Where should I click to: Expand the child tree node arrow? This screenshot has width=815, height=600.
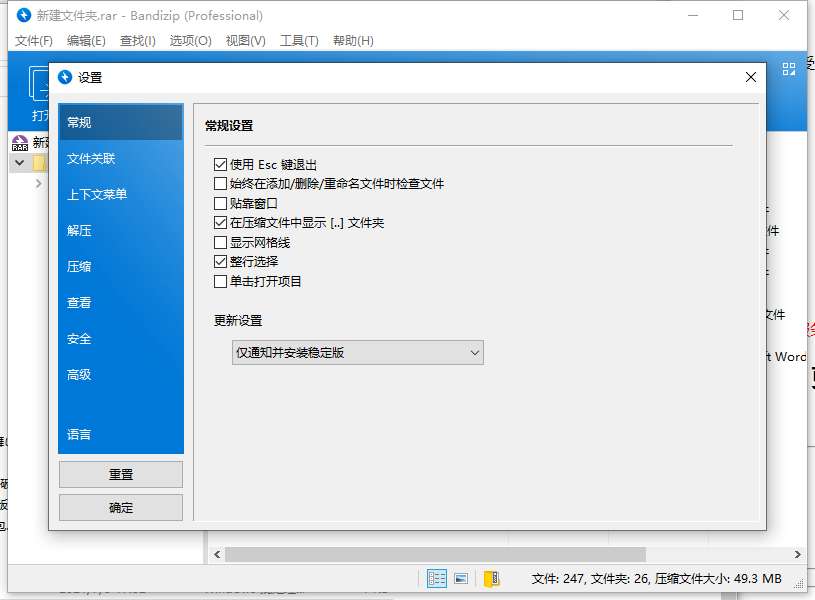(38, 184)
